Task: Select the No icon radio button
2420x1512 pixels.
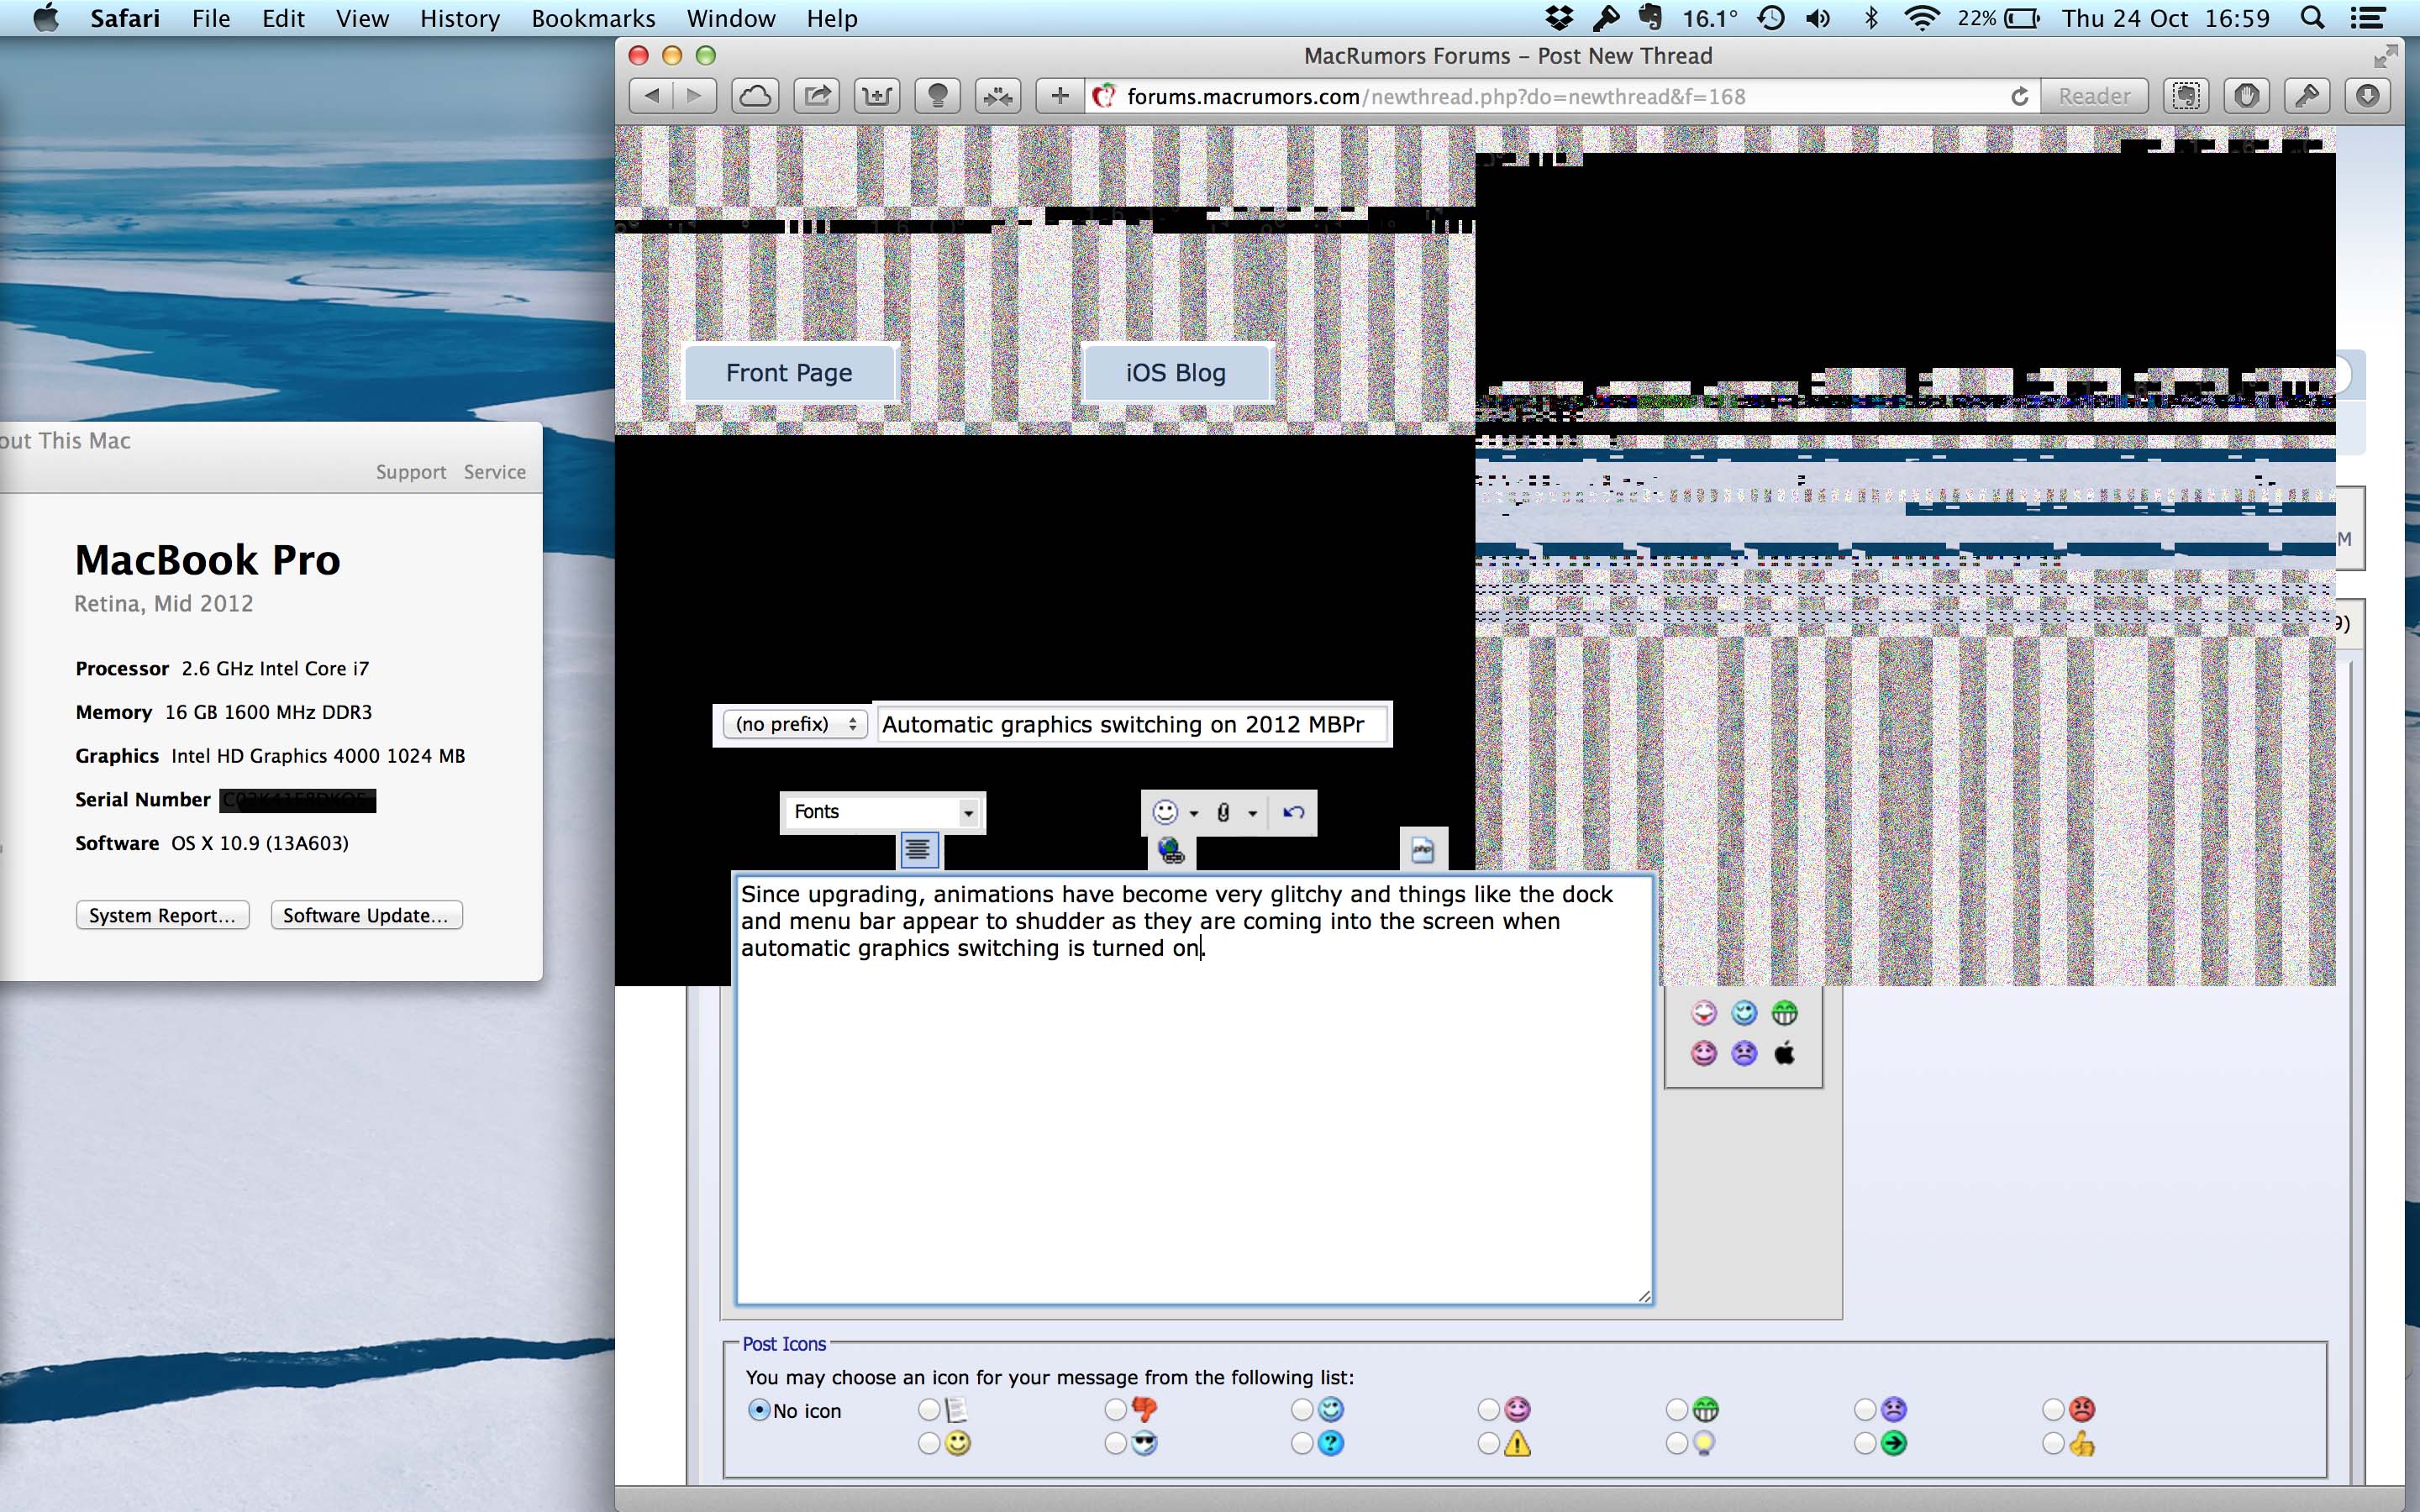Action: tap(759, 1410)
